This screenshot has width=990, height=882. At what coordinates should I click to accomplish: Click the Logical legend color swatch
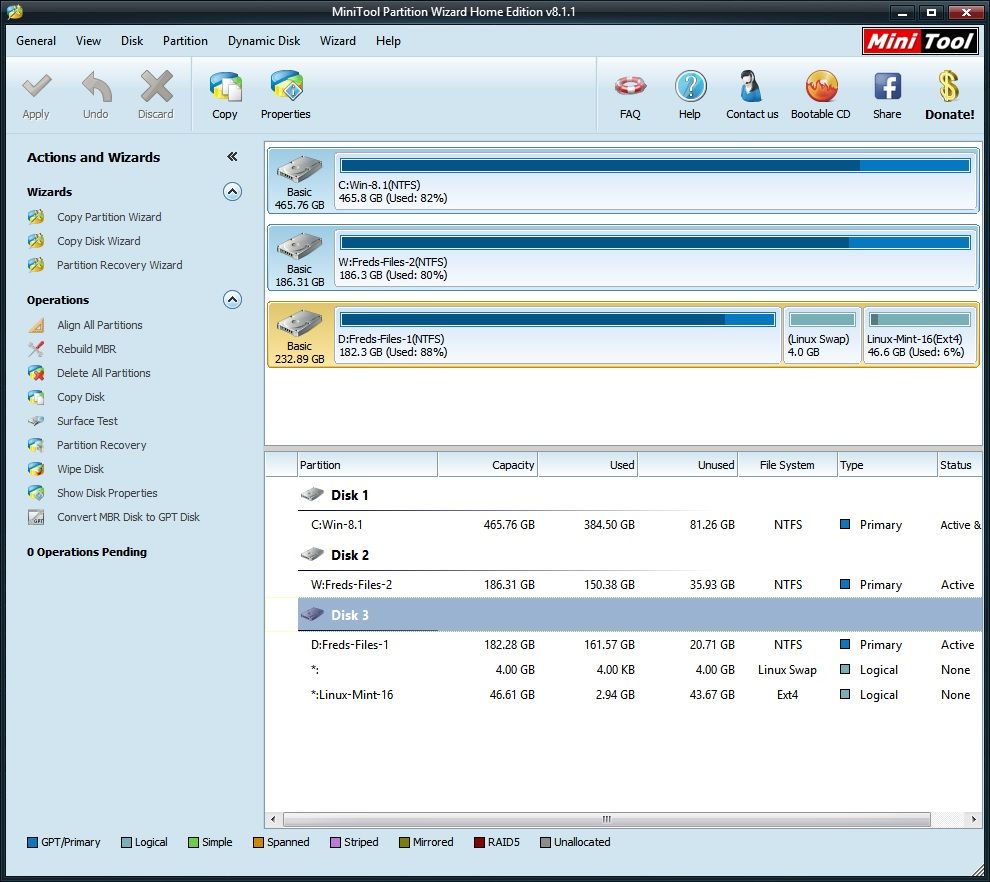coord(125,842)
